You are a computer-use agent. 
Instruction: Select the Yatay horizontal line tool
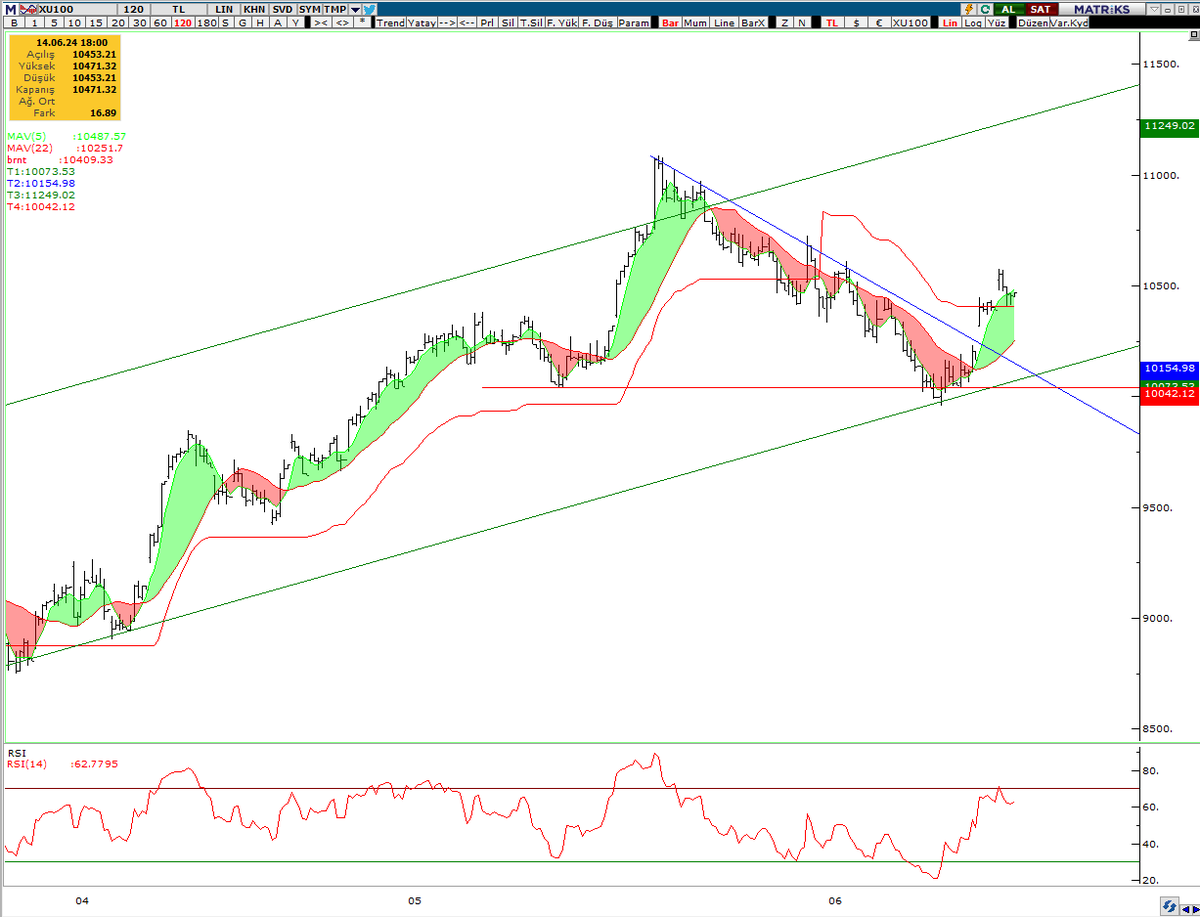point(419,22)
